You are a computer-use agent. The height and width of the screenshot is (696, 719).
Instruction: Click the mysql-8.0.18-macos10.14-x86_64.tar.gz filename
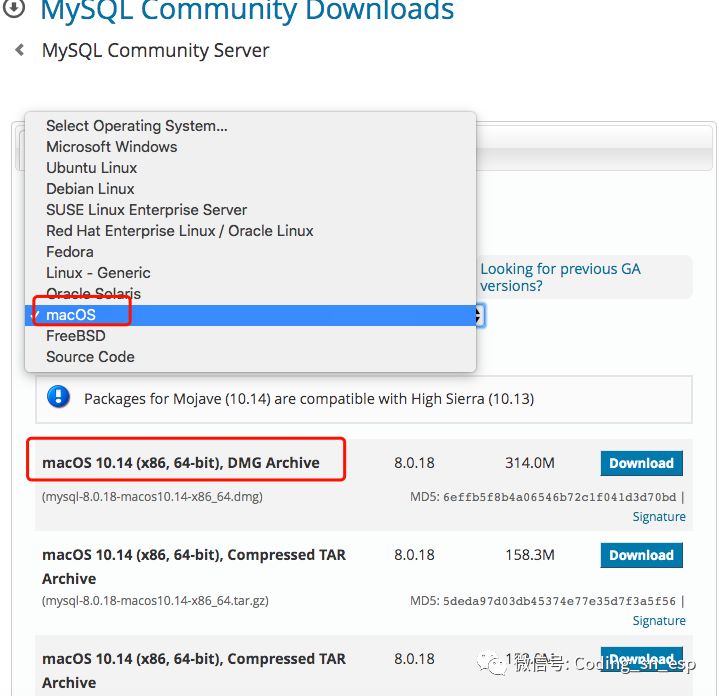click(155, 601)
